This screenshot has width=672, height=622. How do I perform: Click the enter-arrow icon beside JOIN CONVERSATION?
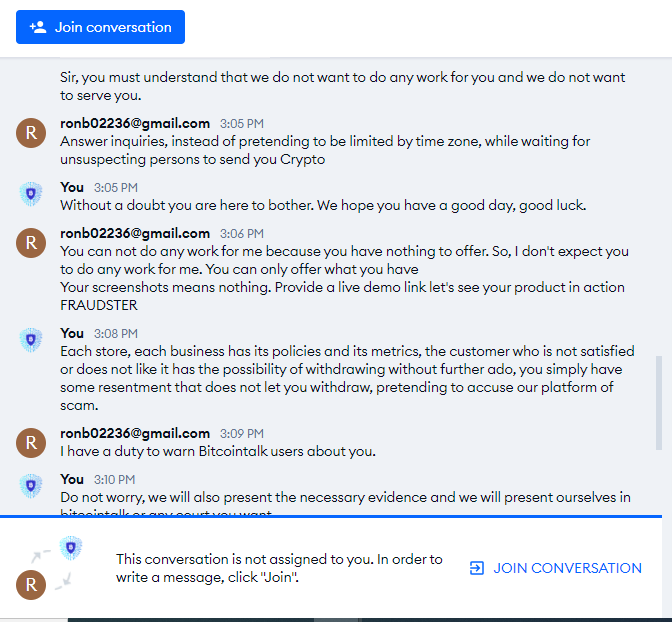point(477,568)
